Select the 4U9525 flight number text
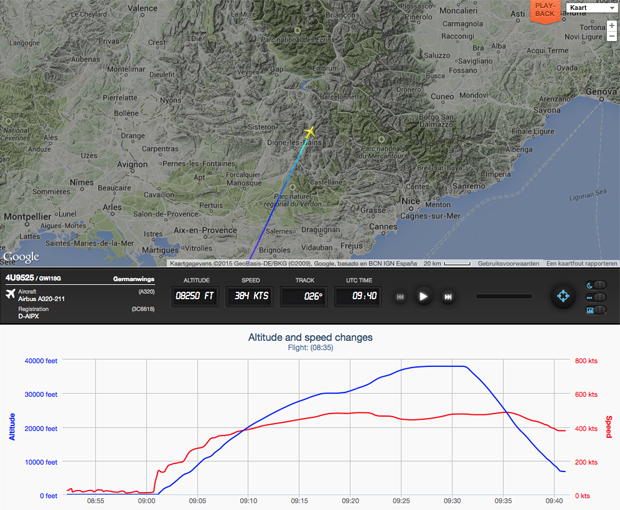Image resolution: width=620 pixels, height=510 pixels. (x=19, y=278)
